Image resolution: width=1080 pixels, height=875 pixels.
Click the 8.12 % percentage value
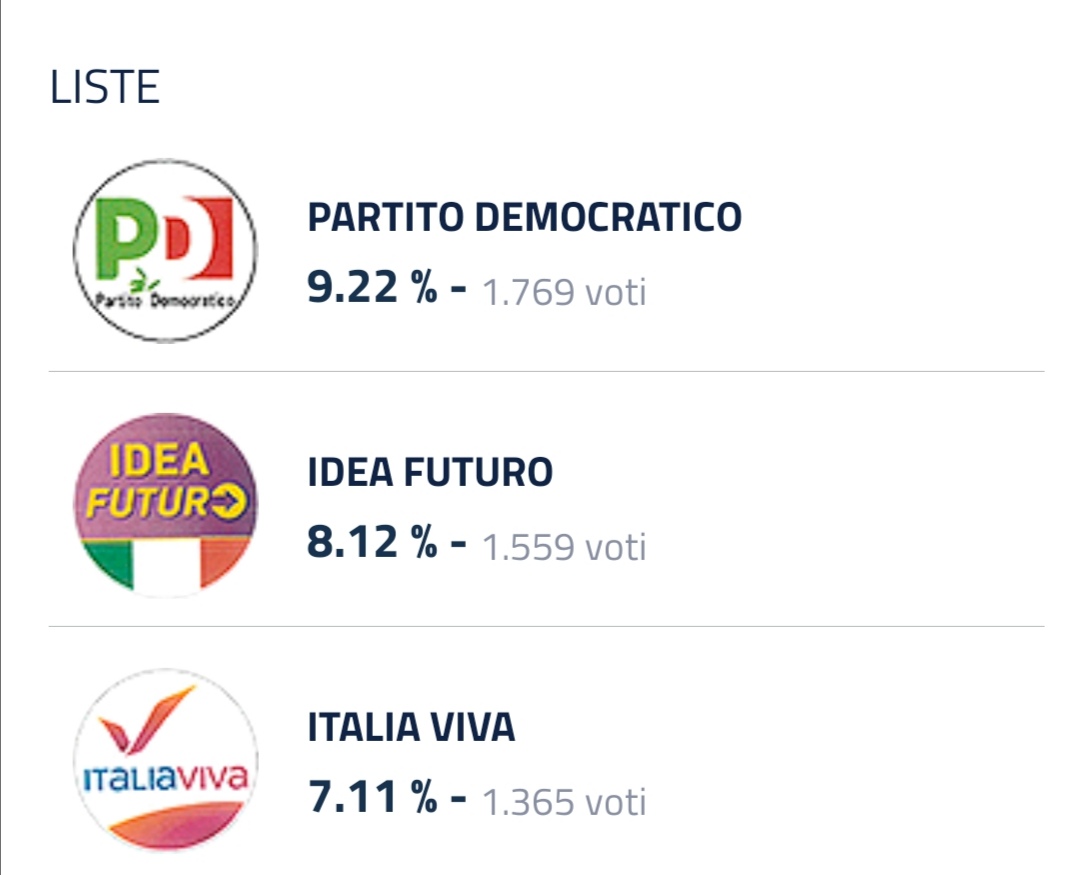coord(372,542)
